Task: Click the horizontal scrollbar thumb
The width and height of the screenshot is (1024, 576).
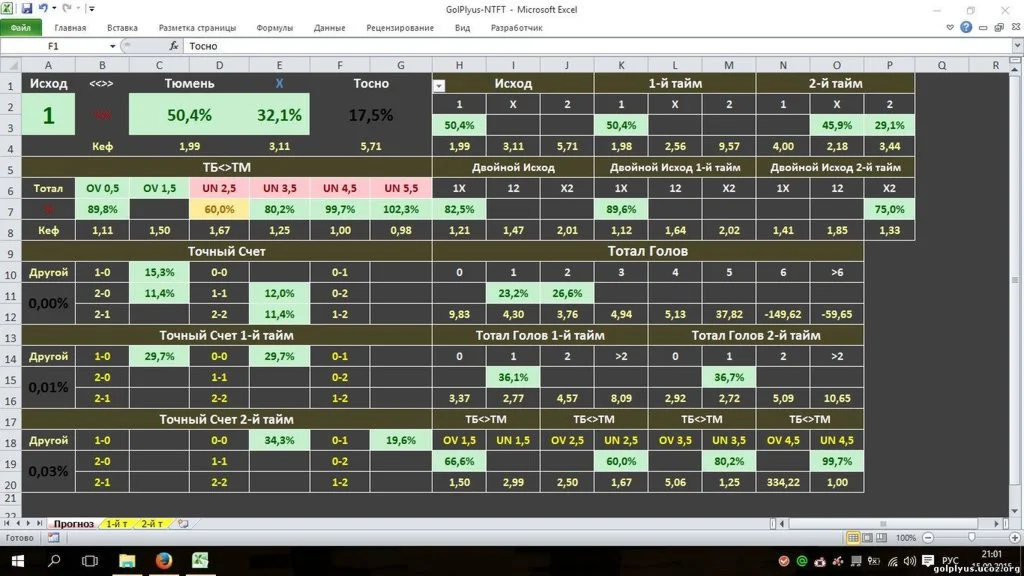Action: (882, 524)
